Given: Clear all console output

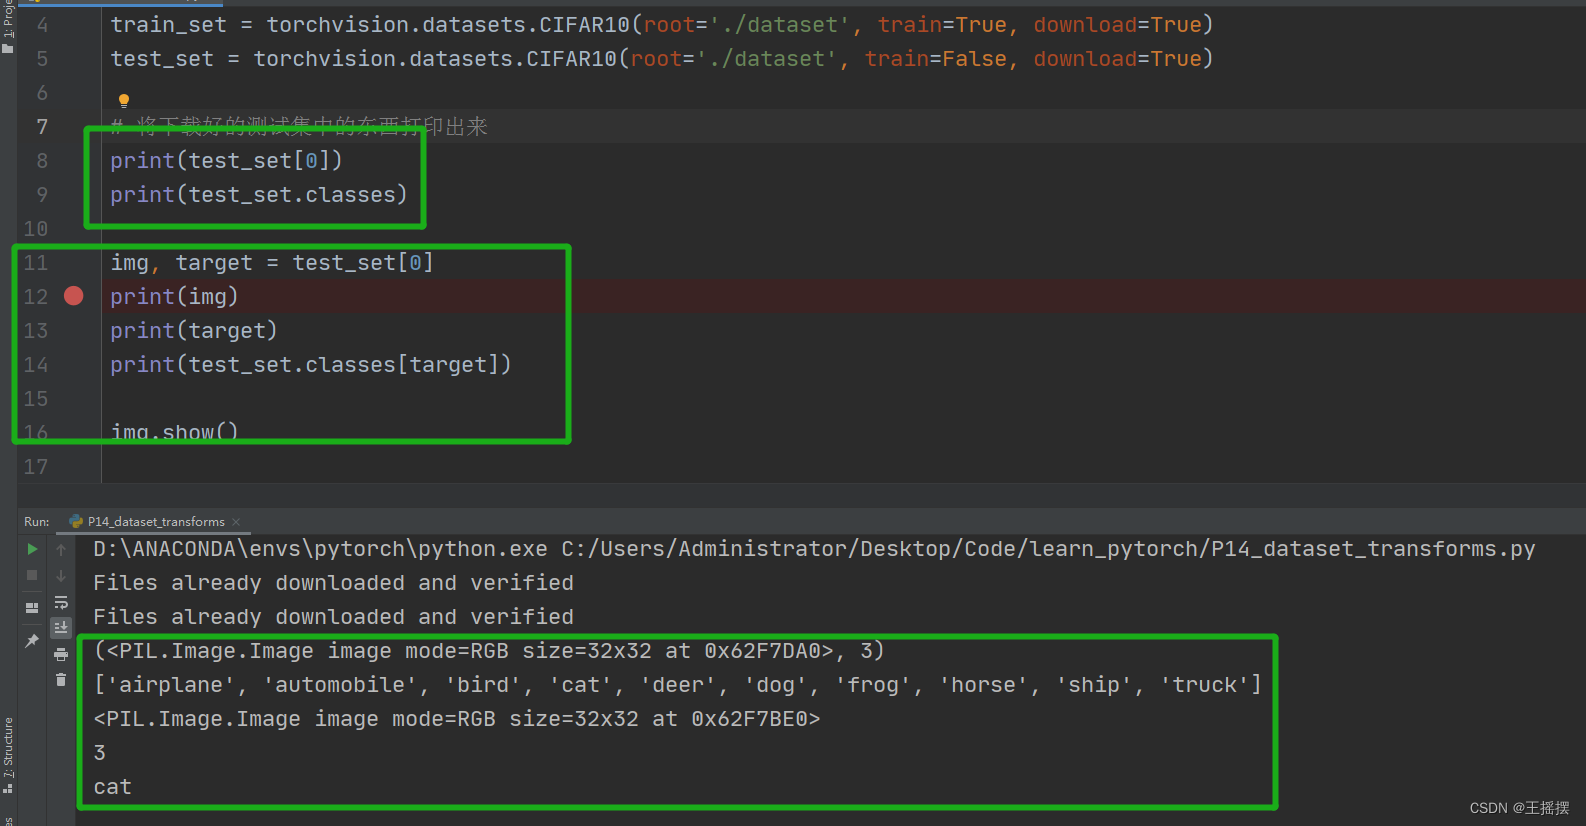Looking at the screenshot, I should (61, 680).
